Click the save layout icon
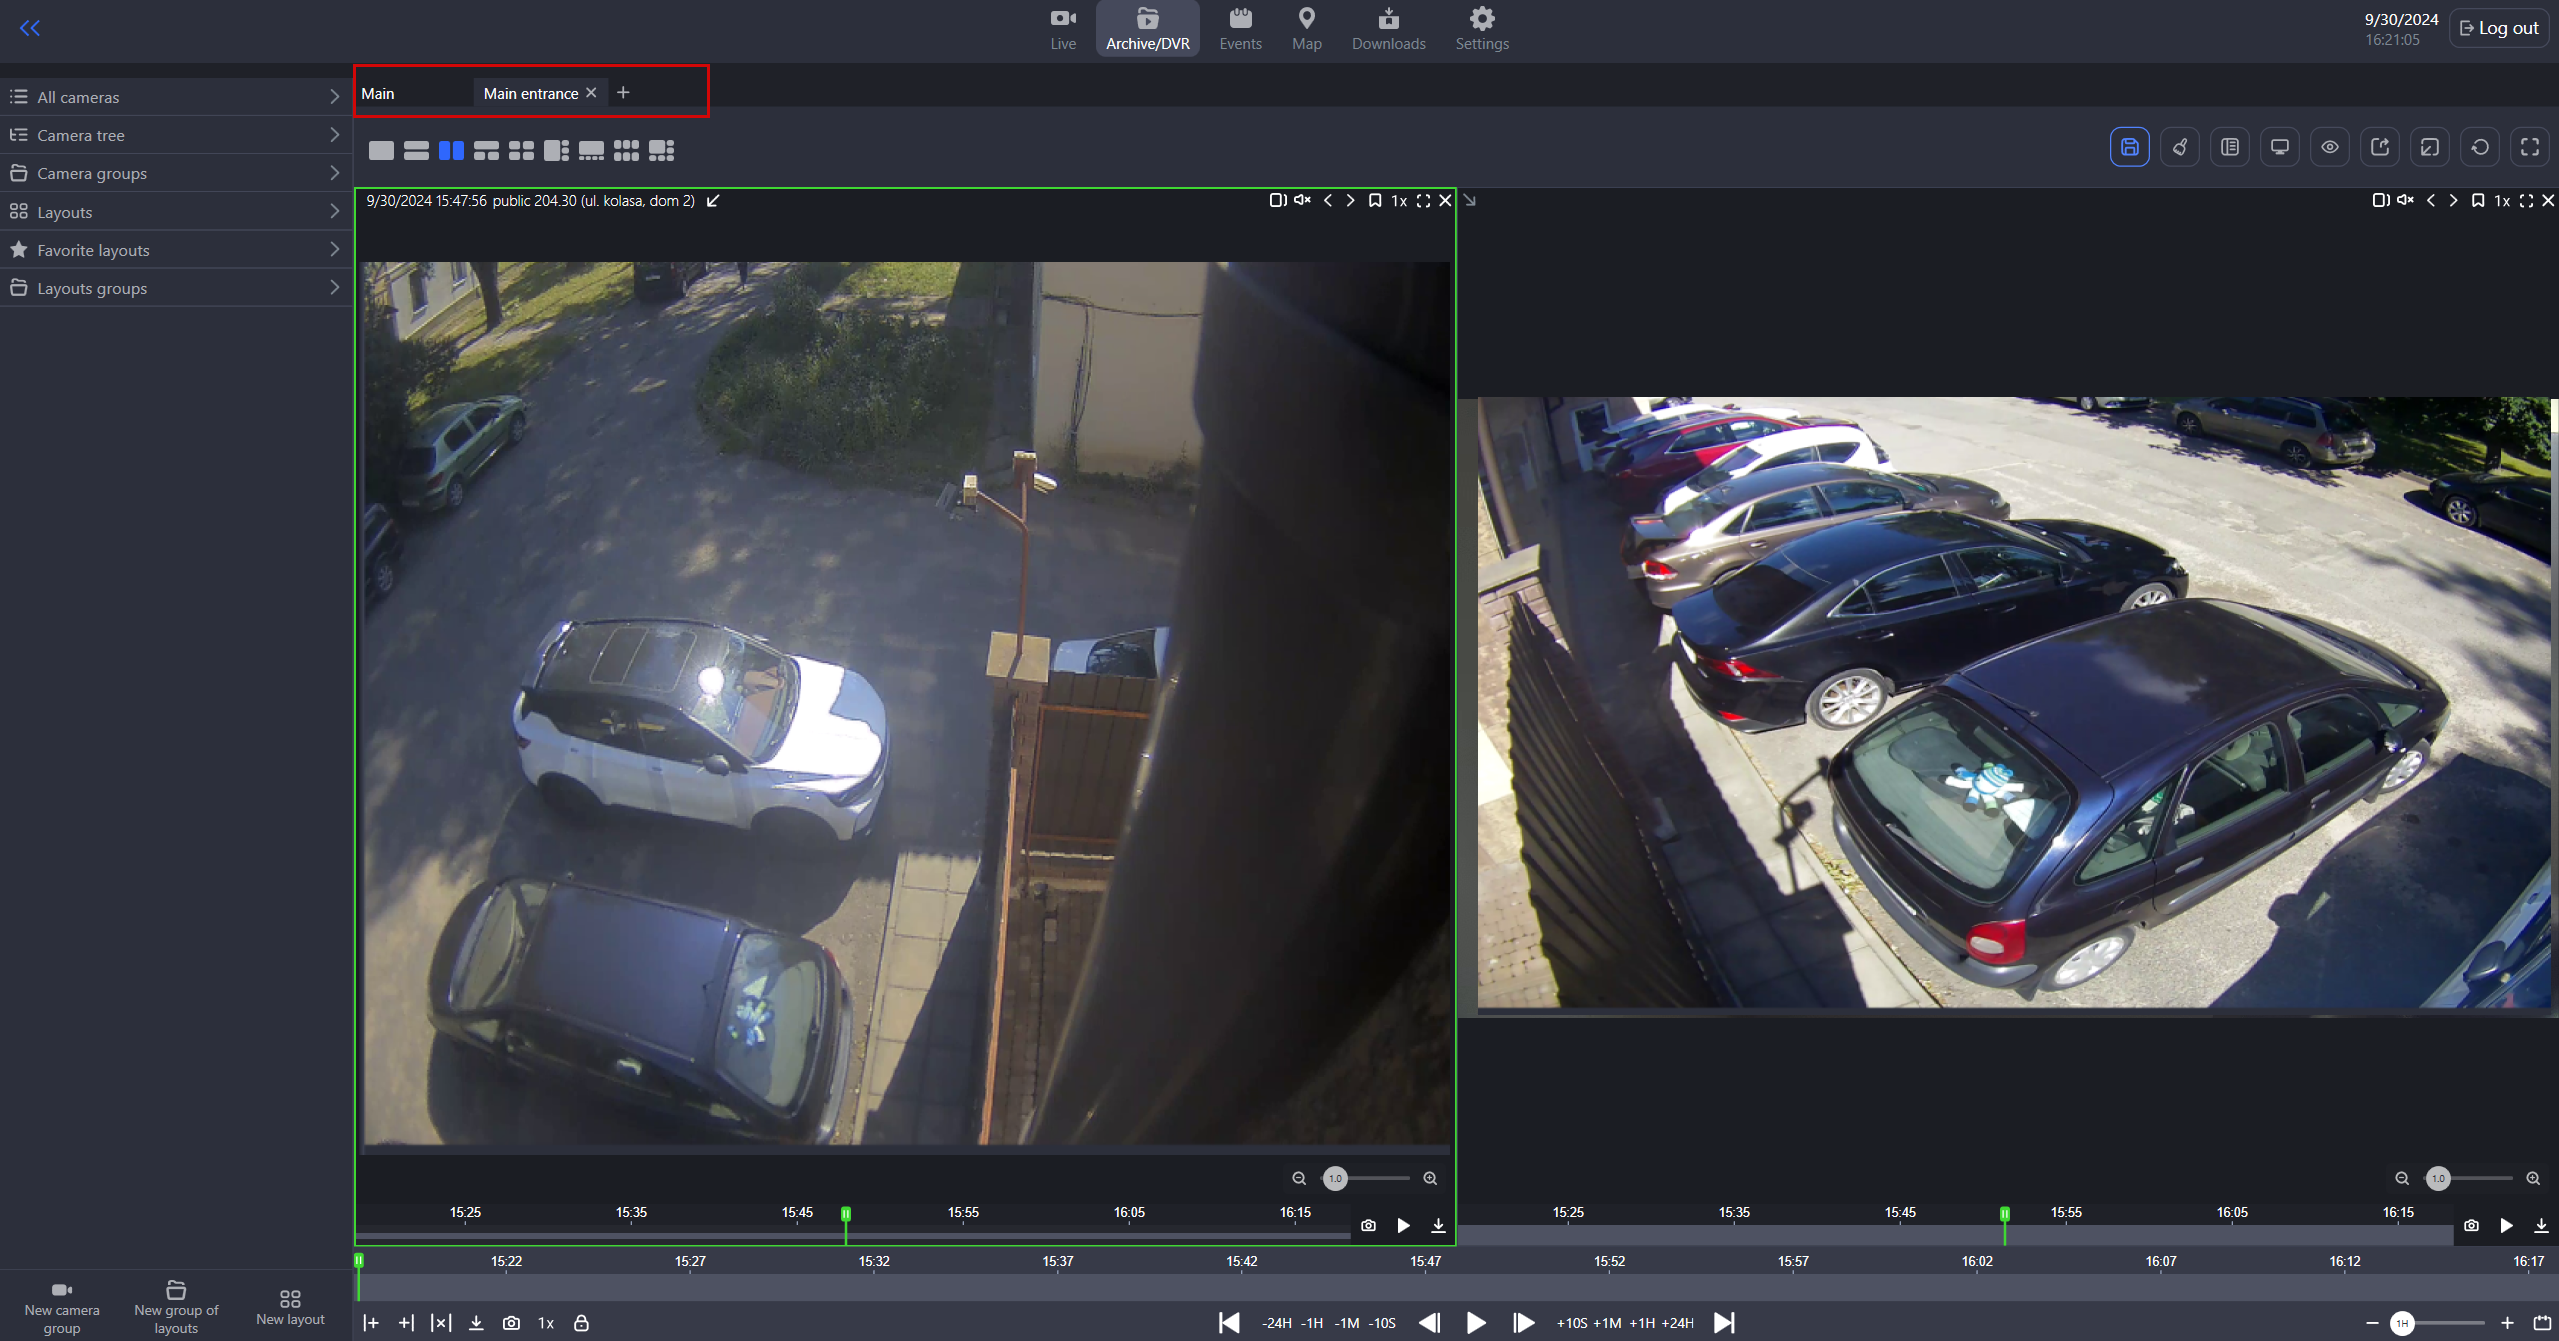2559x1341 pixels. click(x=2129, y=147)
